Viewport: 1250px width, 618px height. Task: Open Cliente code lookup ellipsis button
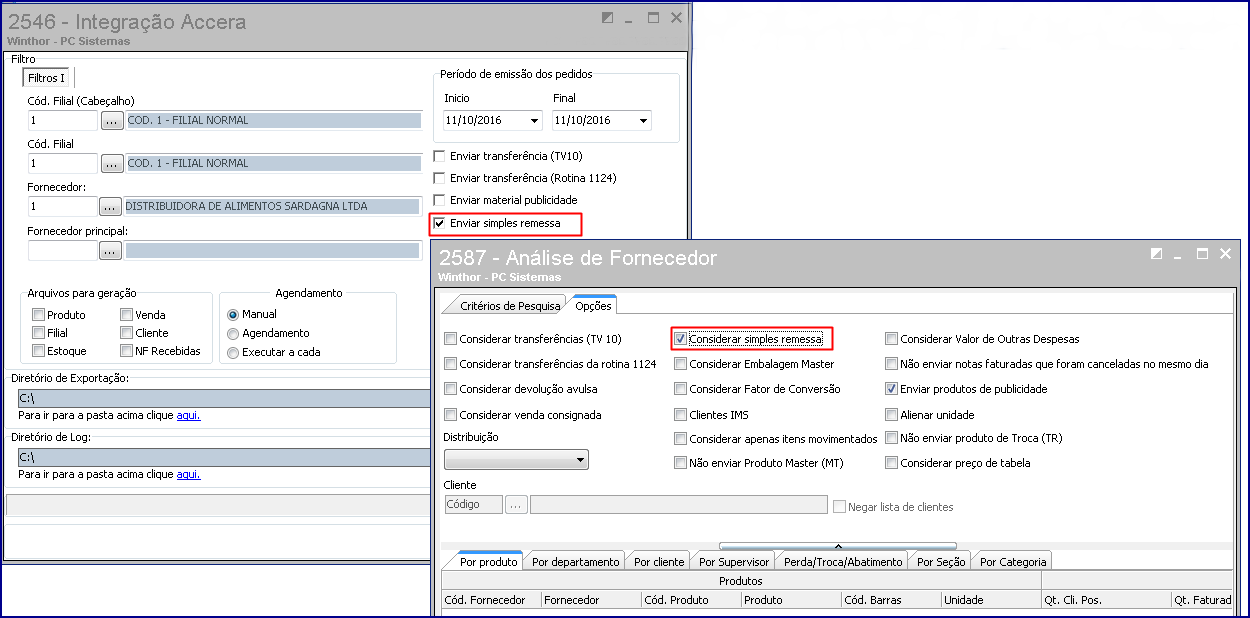516,505
